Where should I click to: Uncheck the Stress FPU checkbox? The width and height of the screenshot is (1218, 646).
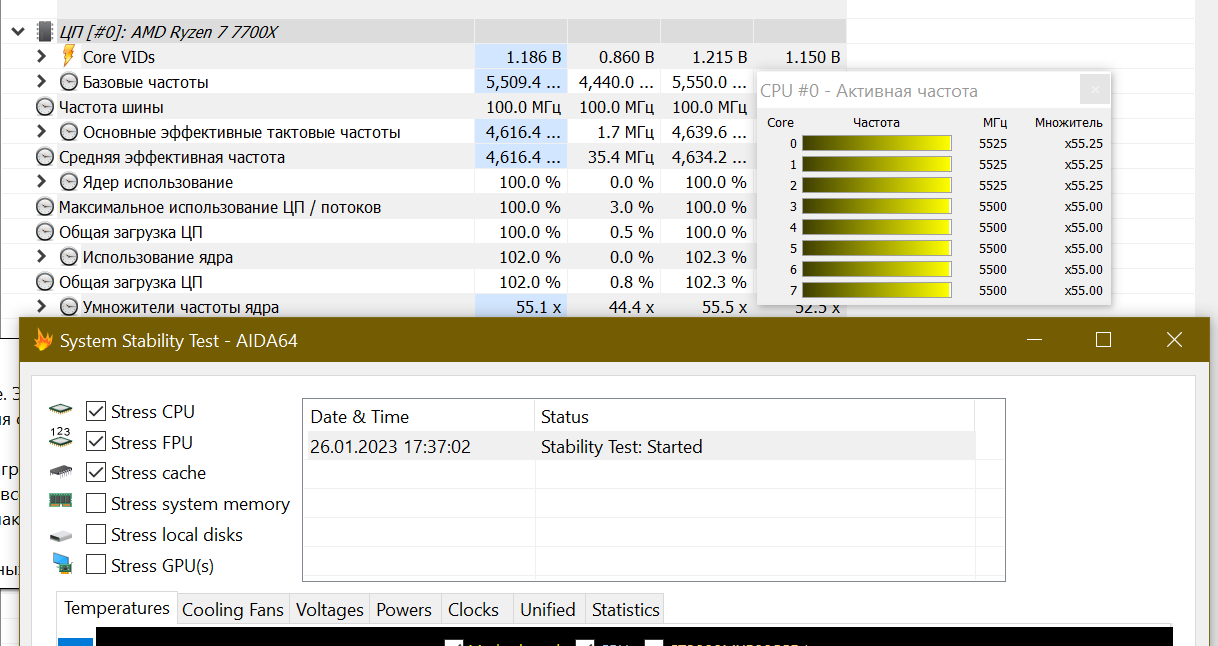click(96, 442)
